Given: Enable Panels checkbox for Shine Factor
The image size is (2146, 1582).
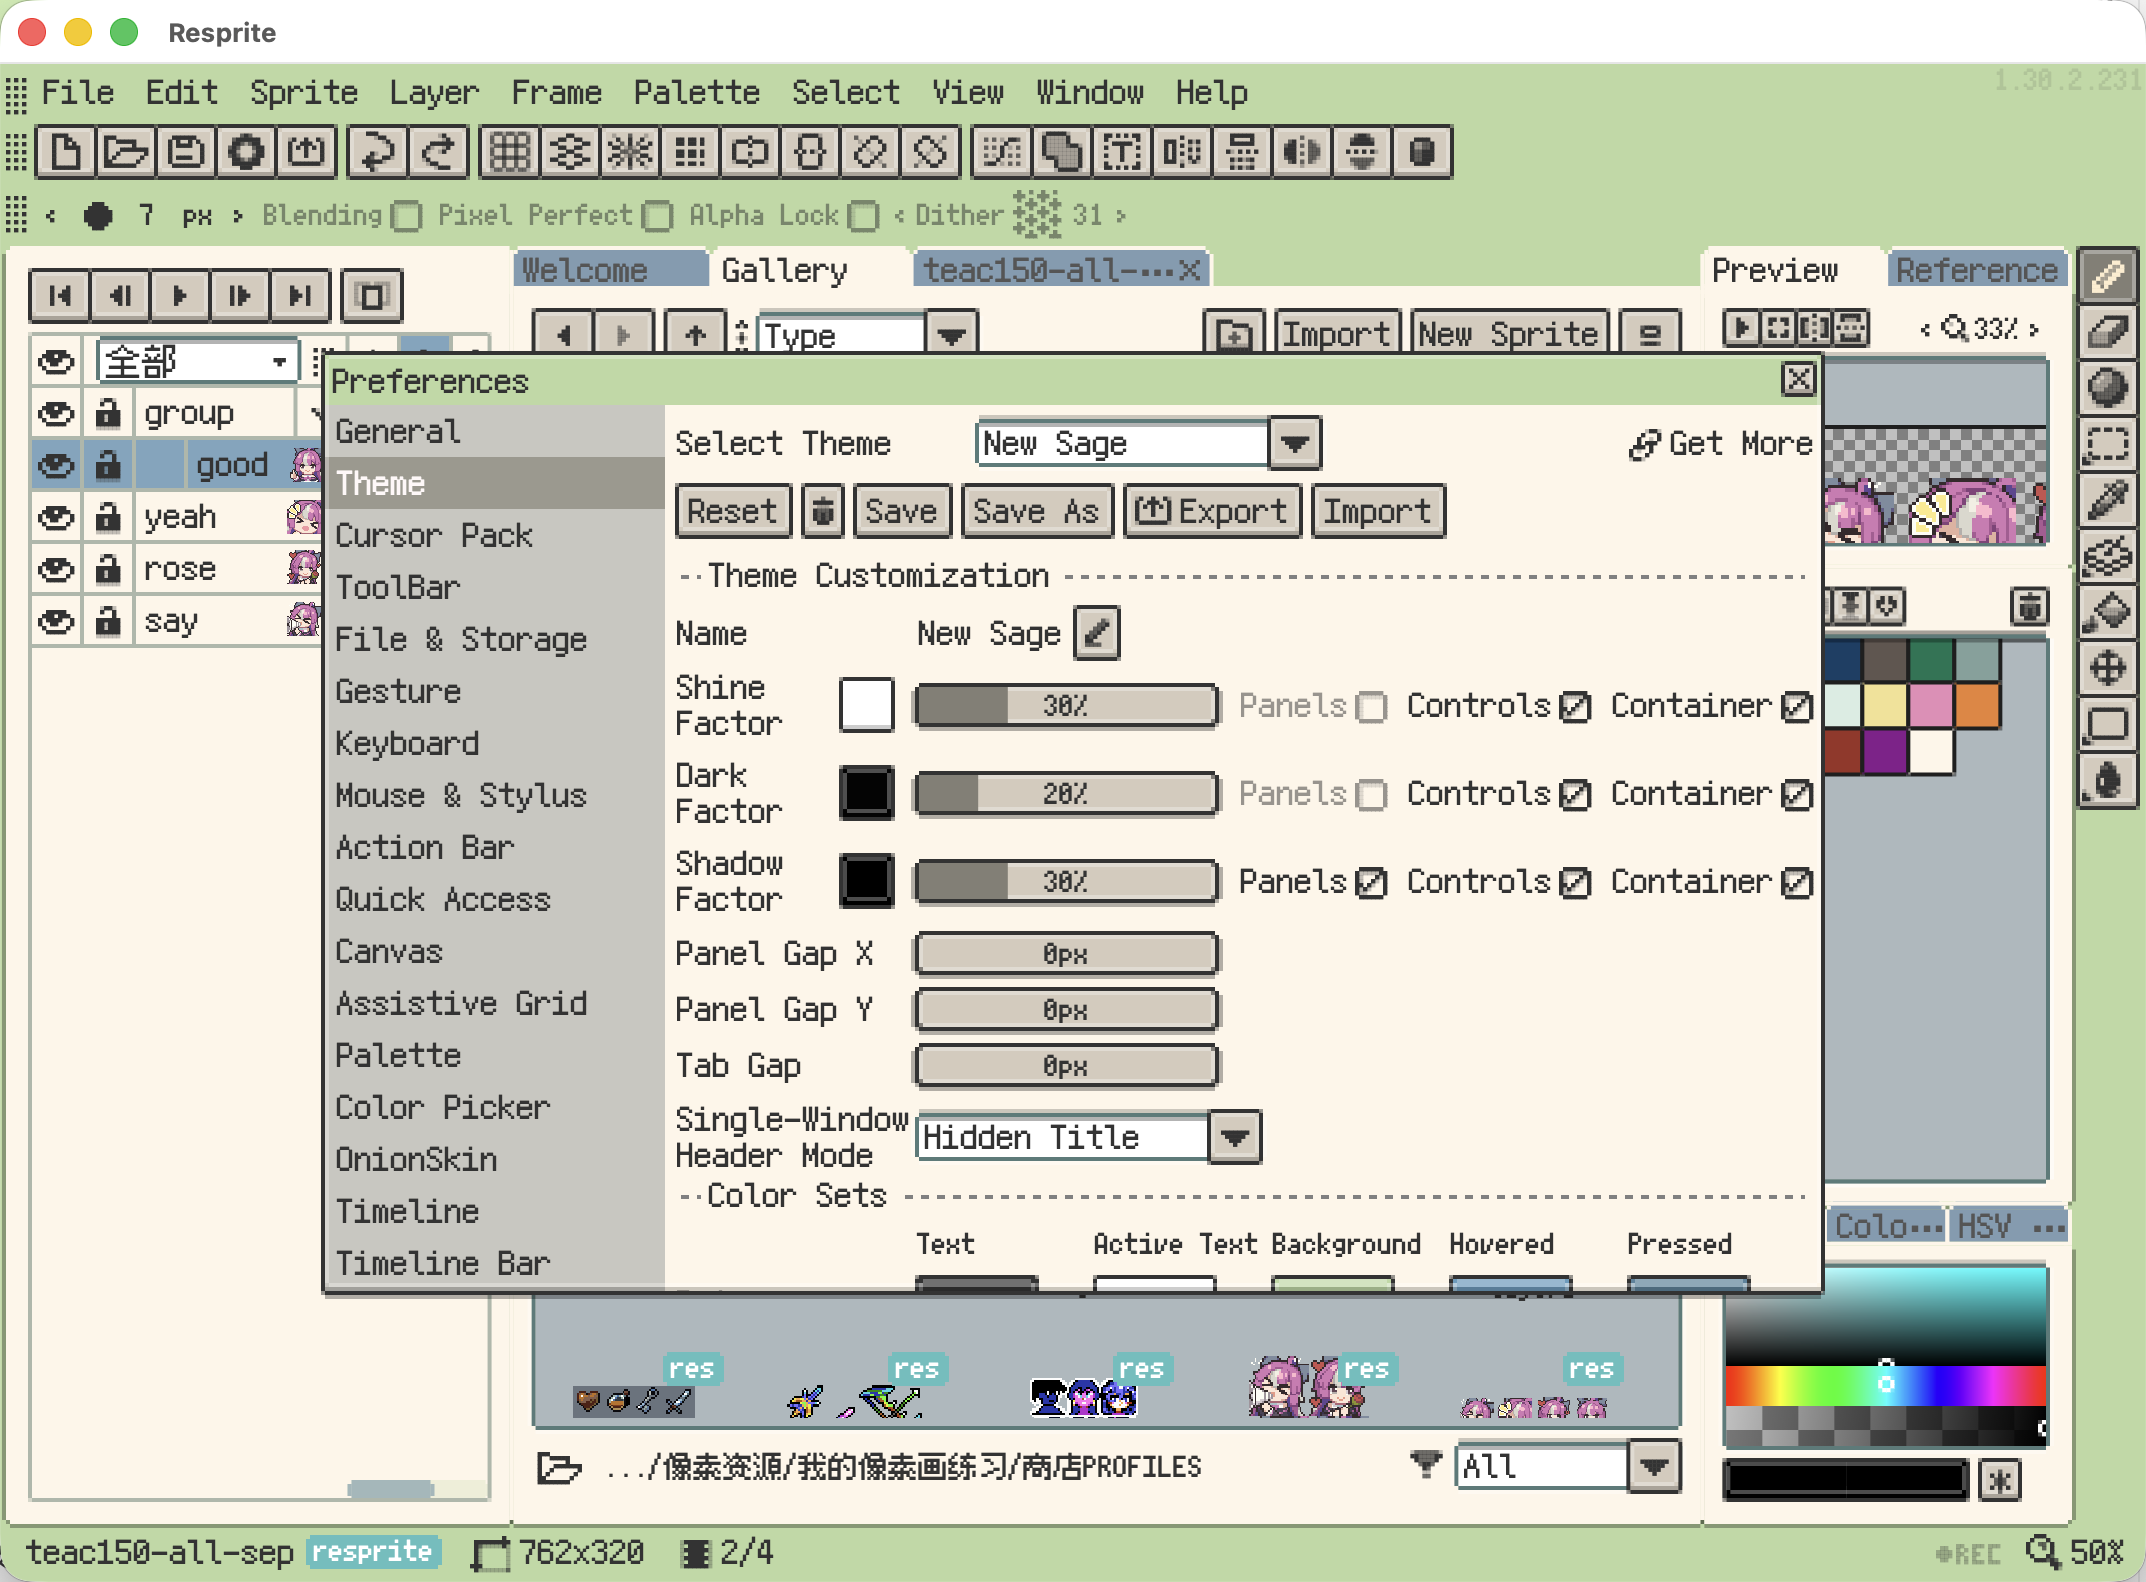Looking at the screenshot, I should (x=1371, y=707).
